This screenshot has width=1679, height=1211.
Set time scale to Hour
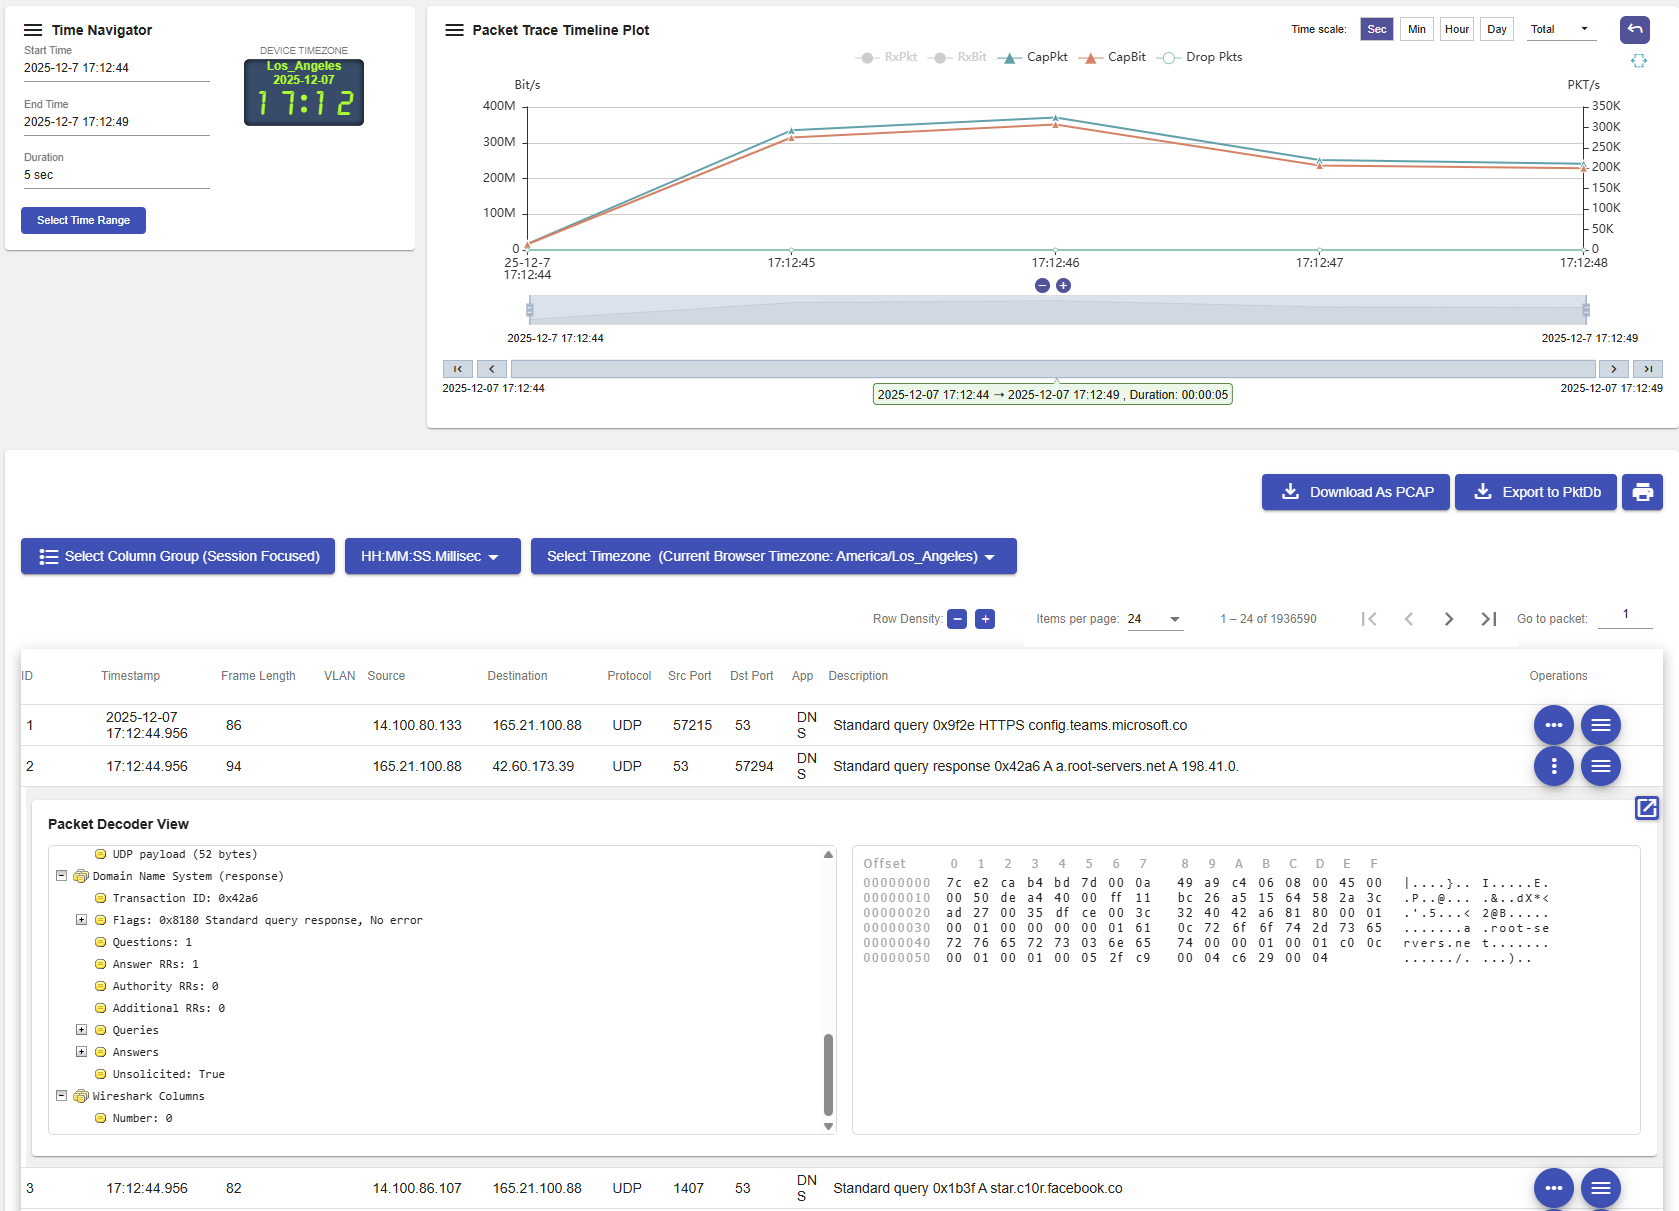click(1457, 29)
